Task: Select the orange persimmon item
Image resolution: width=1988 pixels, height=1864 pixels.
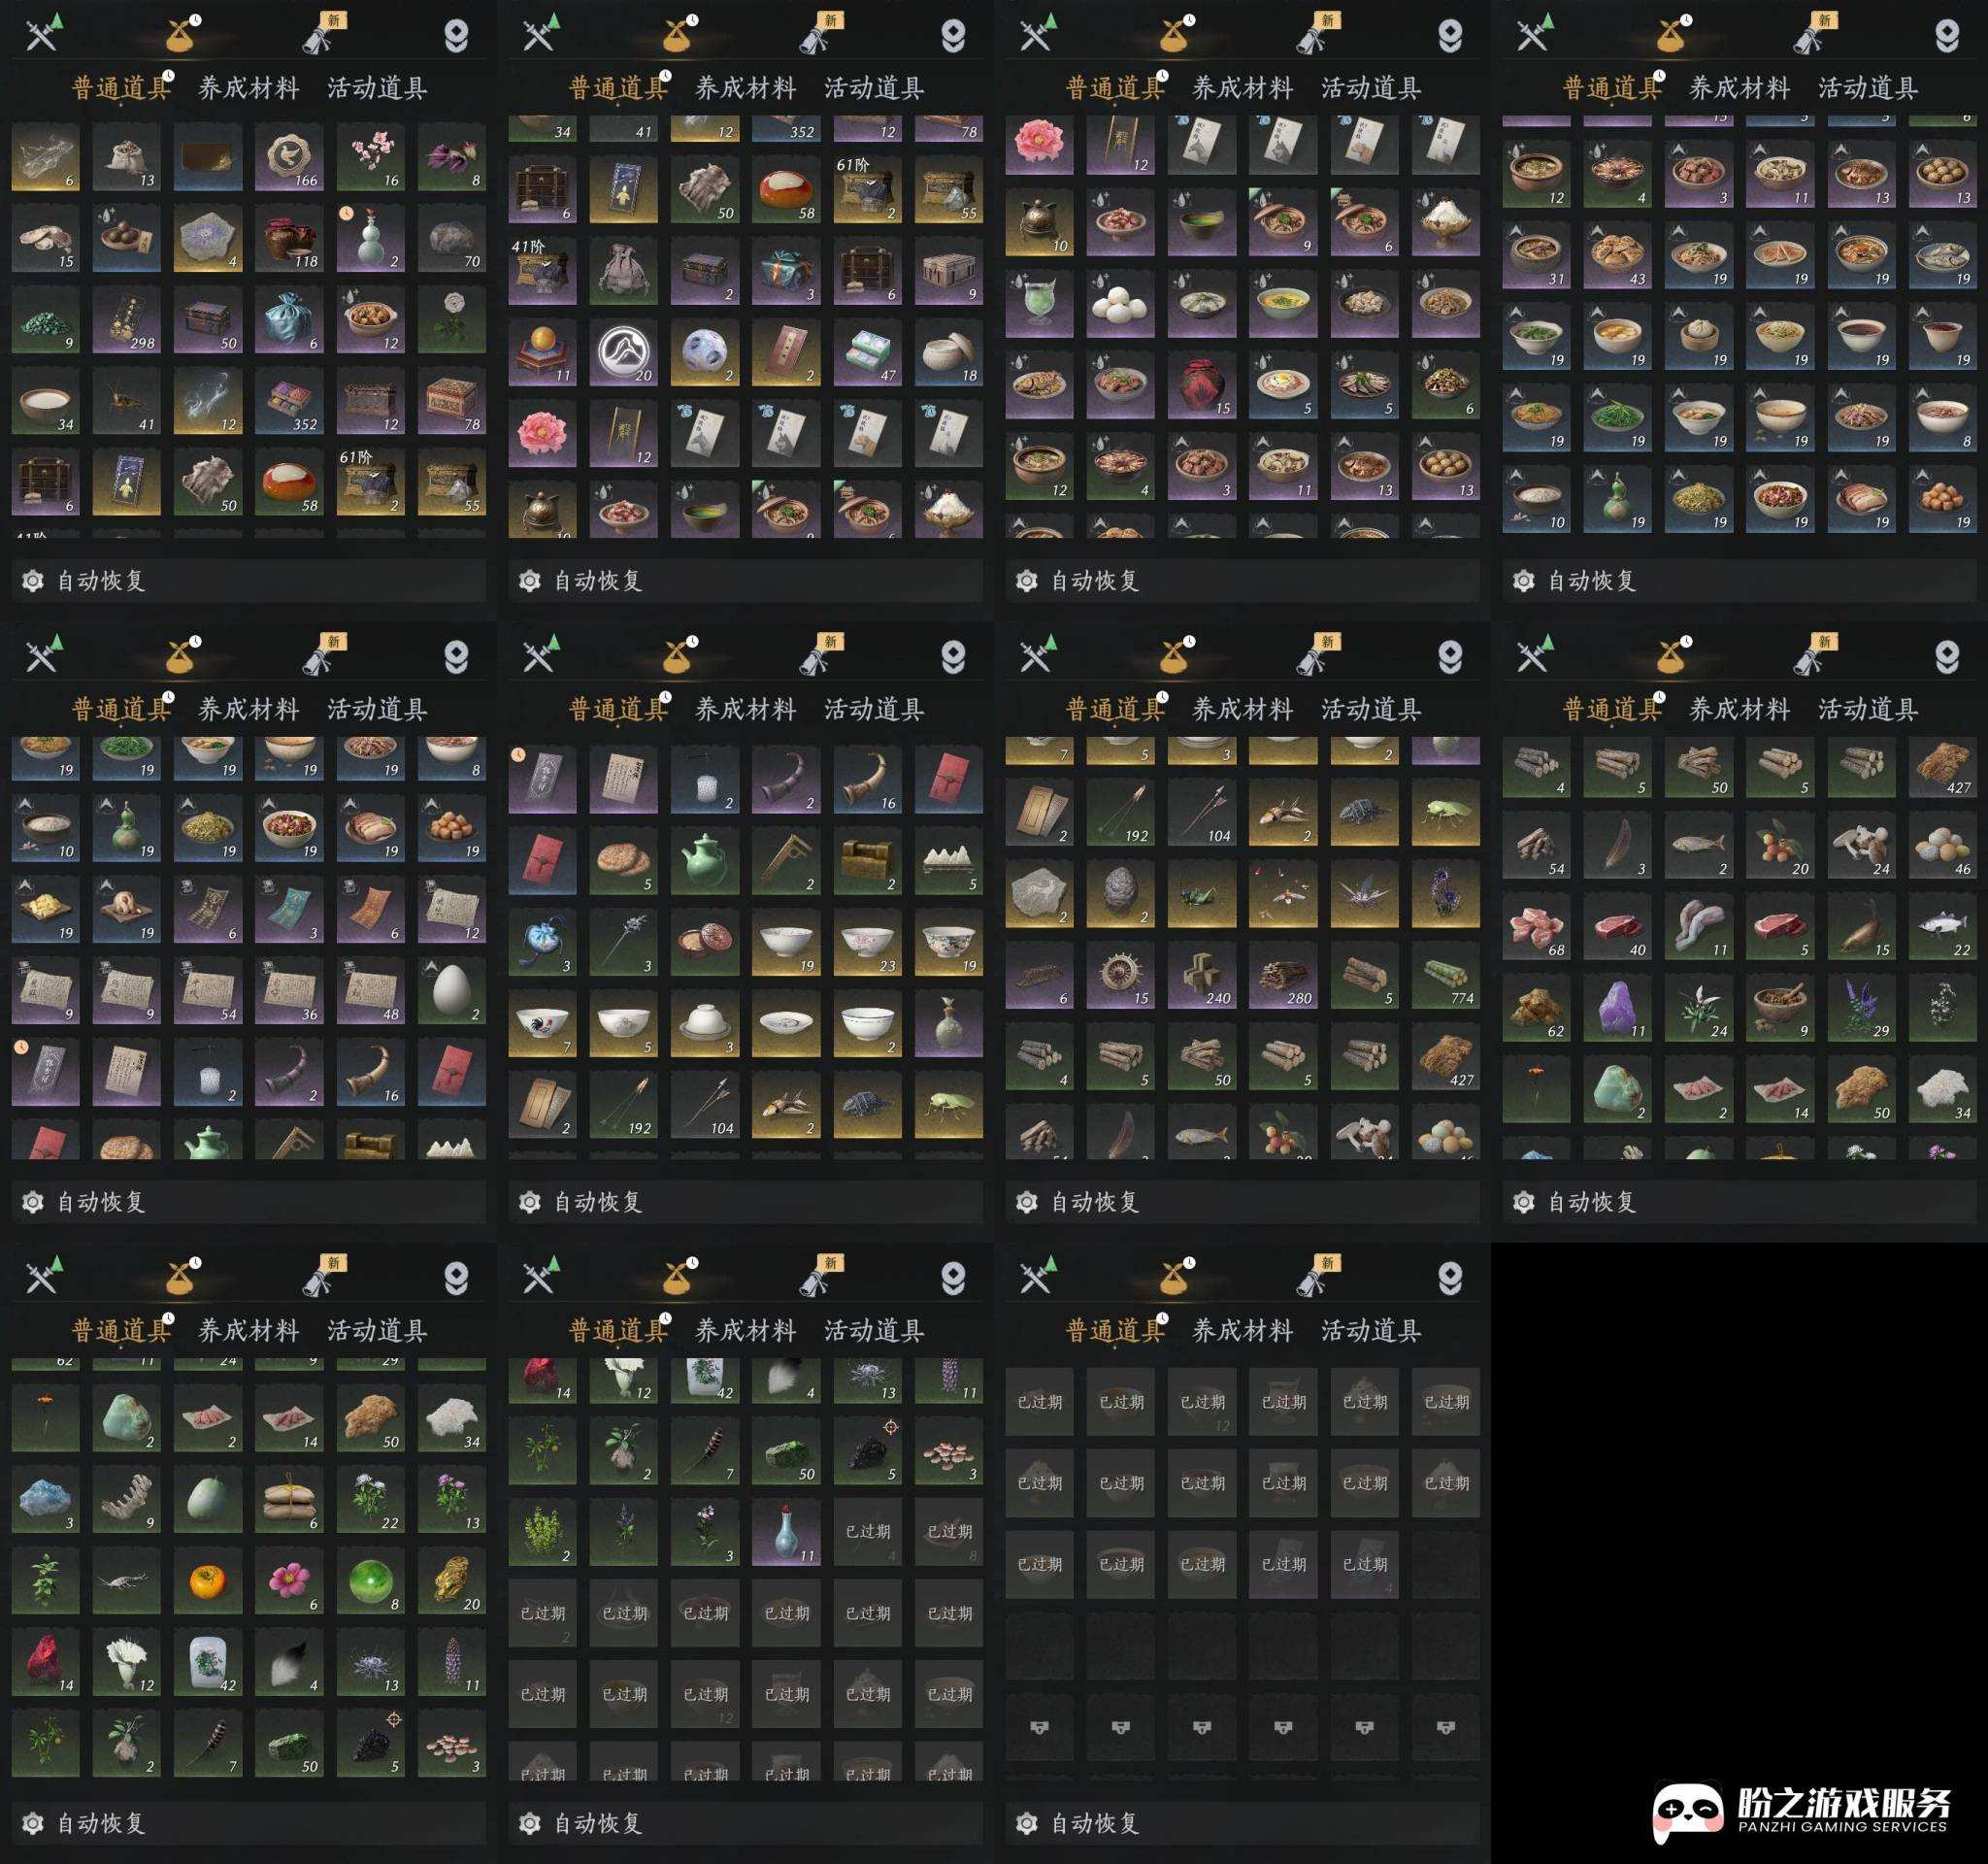Action: 207,1581
